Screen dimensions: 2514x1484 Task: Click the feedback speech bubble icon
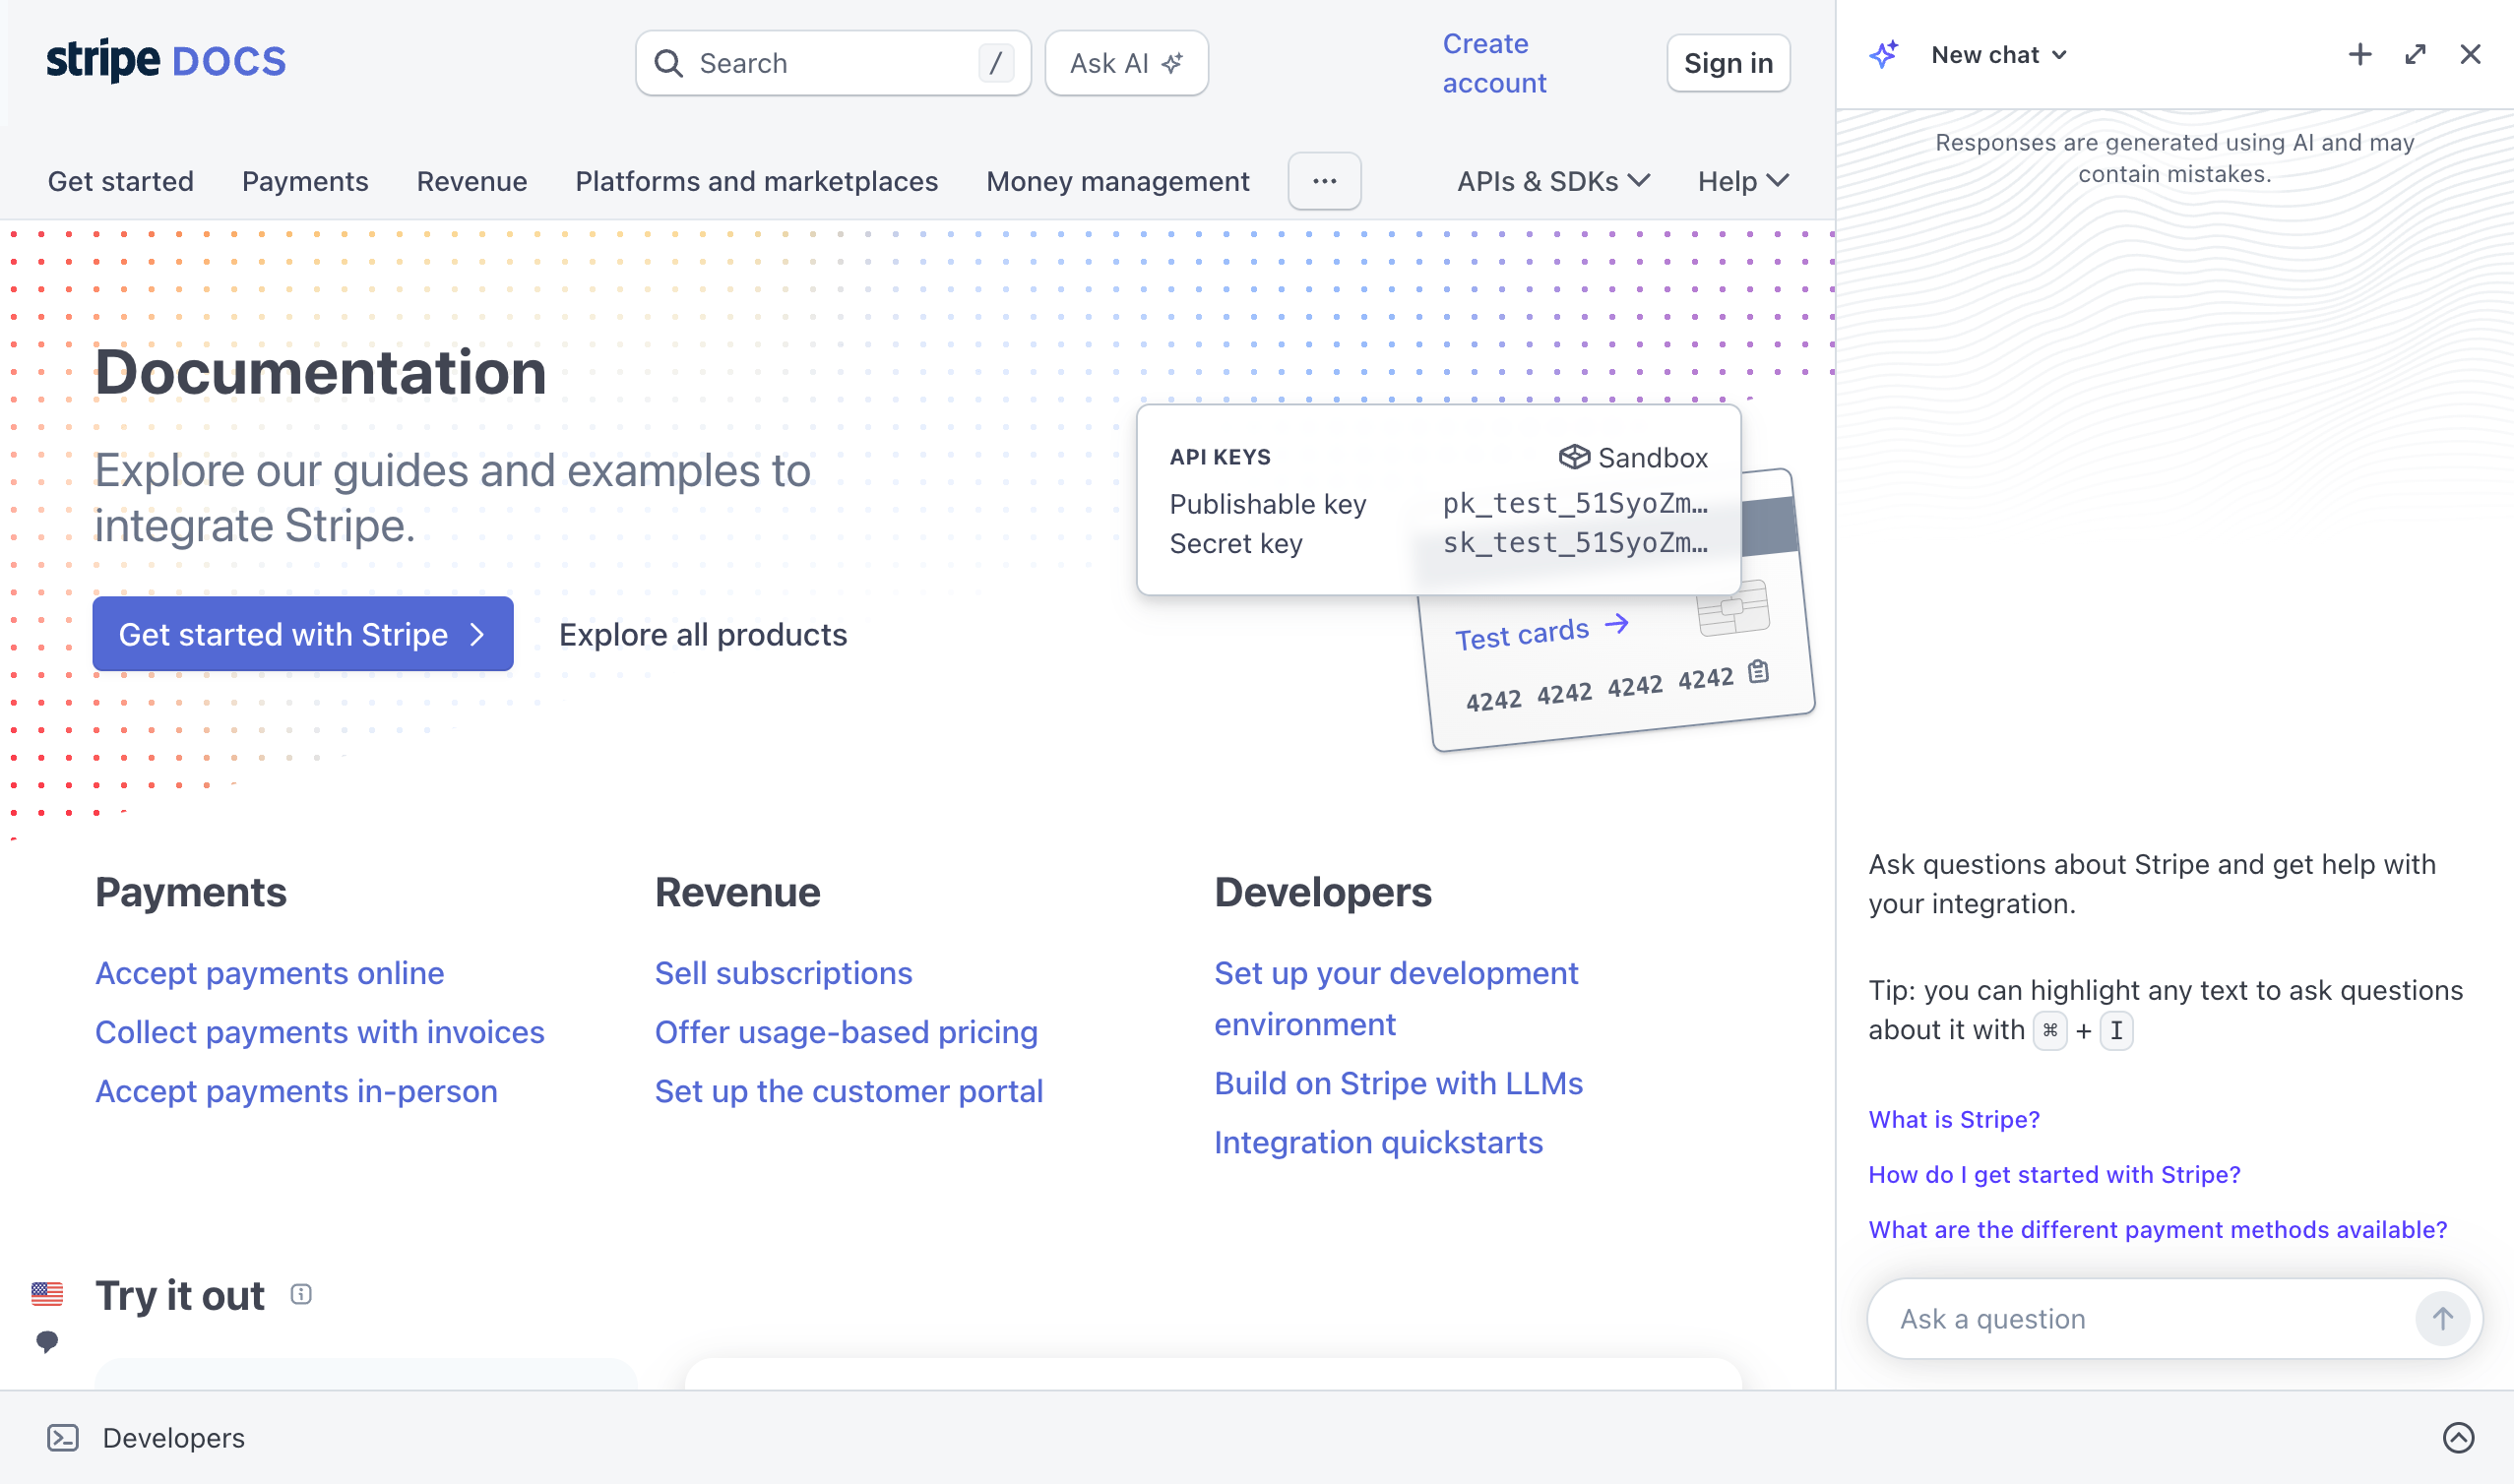[48, 1341]
